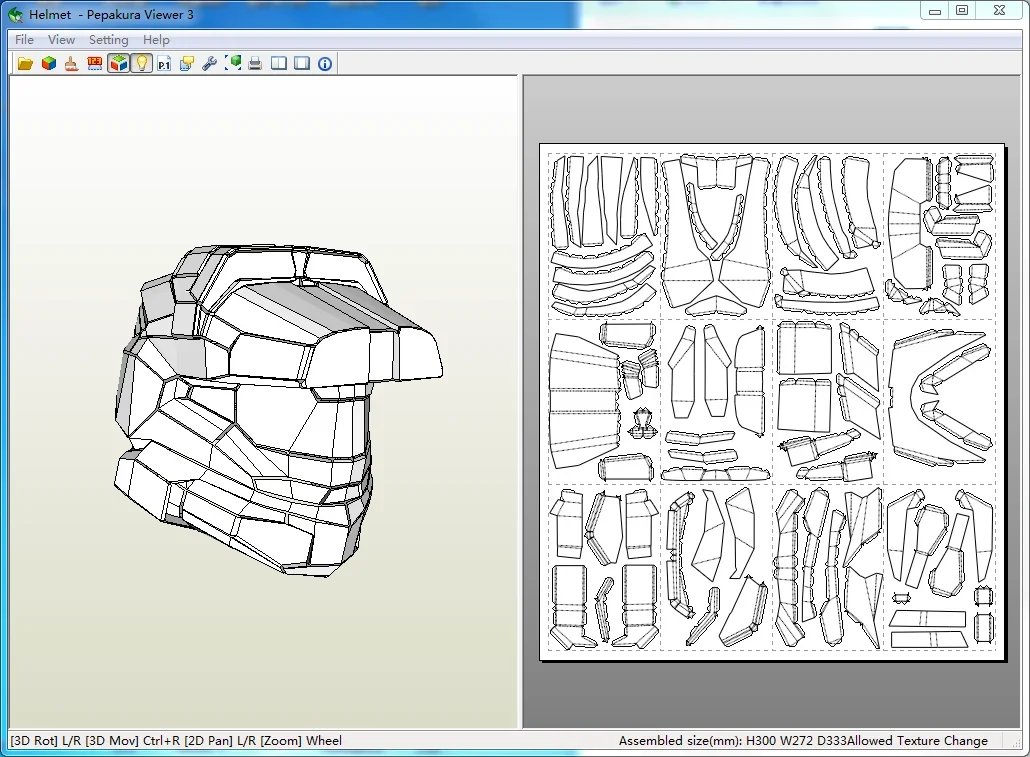The image size is (1030, 757).
Task: Toggle the exploded colored-faces cube button
Action: pos(118,64)
